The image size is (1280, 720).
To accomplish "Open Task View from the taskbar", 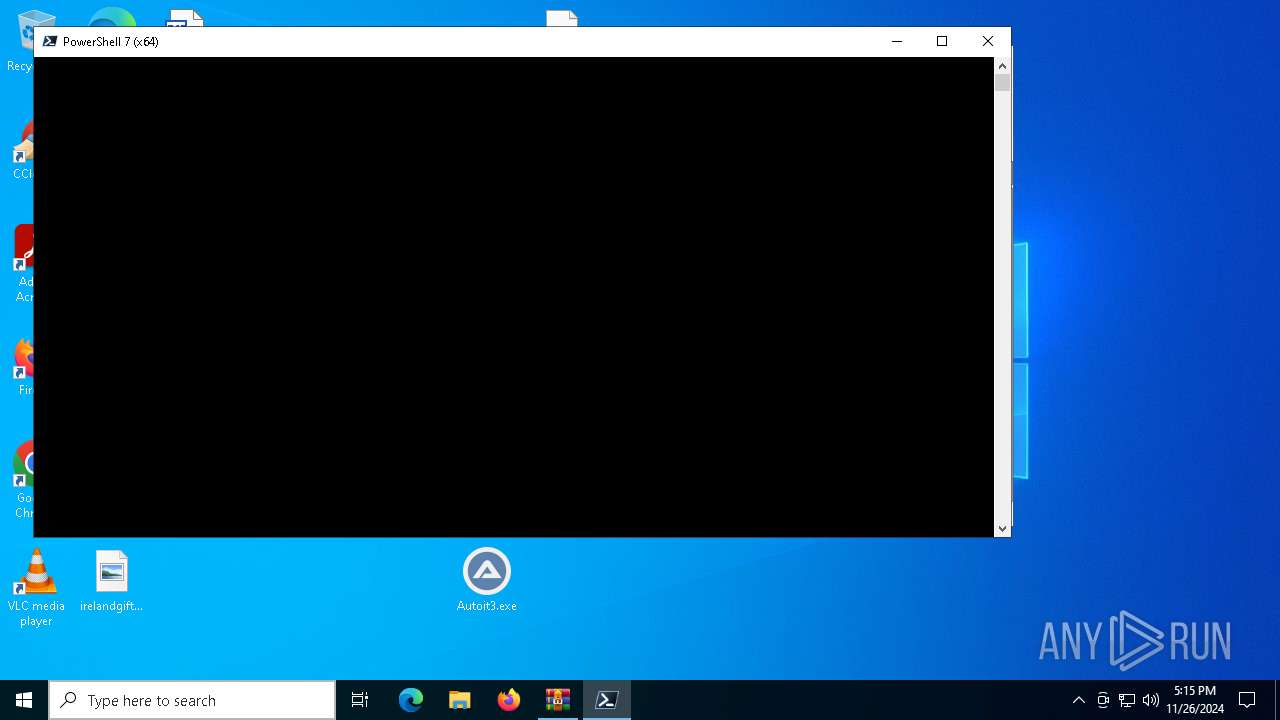I will click(360, 700).
